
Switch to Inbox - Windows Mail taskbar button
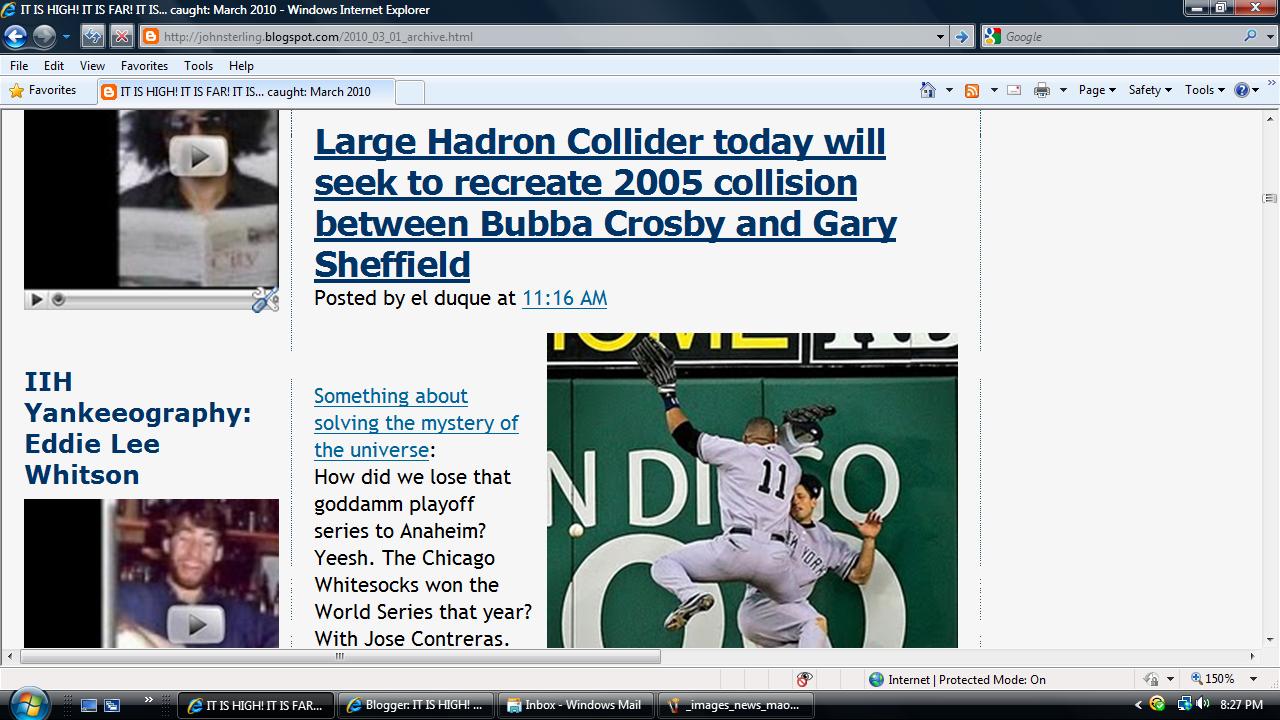[575, 705]
